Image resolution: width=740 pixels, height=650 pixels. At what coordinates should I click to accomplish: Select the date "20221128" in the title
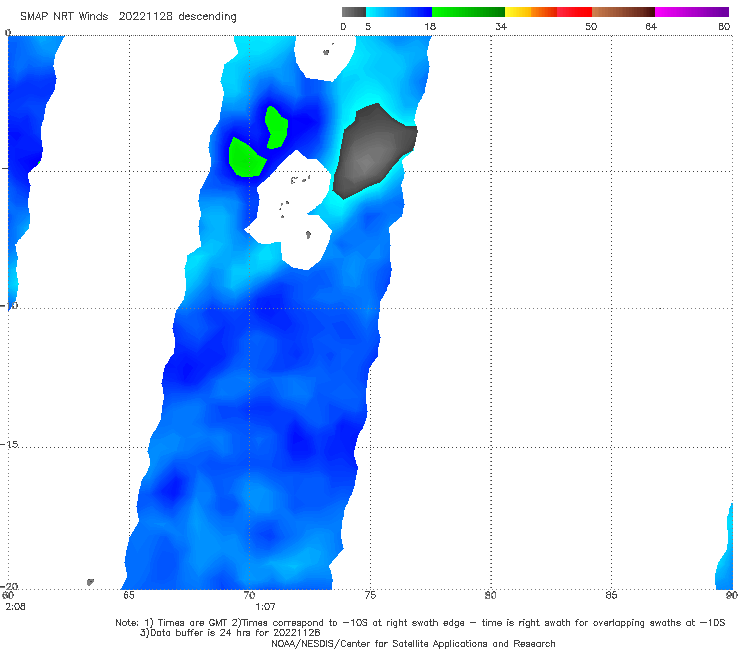pyautogui.click(x=146, y=17)
